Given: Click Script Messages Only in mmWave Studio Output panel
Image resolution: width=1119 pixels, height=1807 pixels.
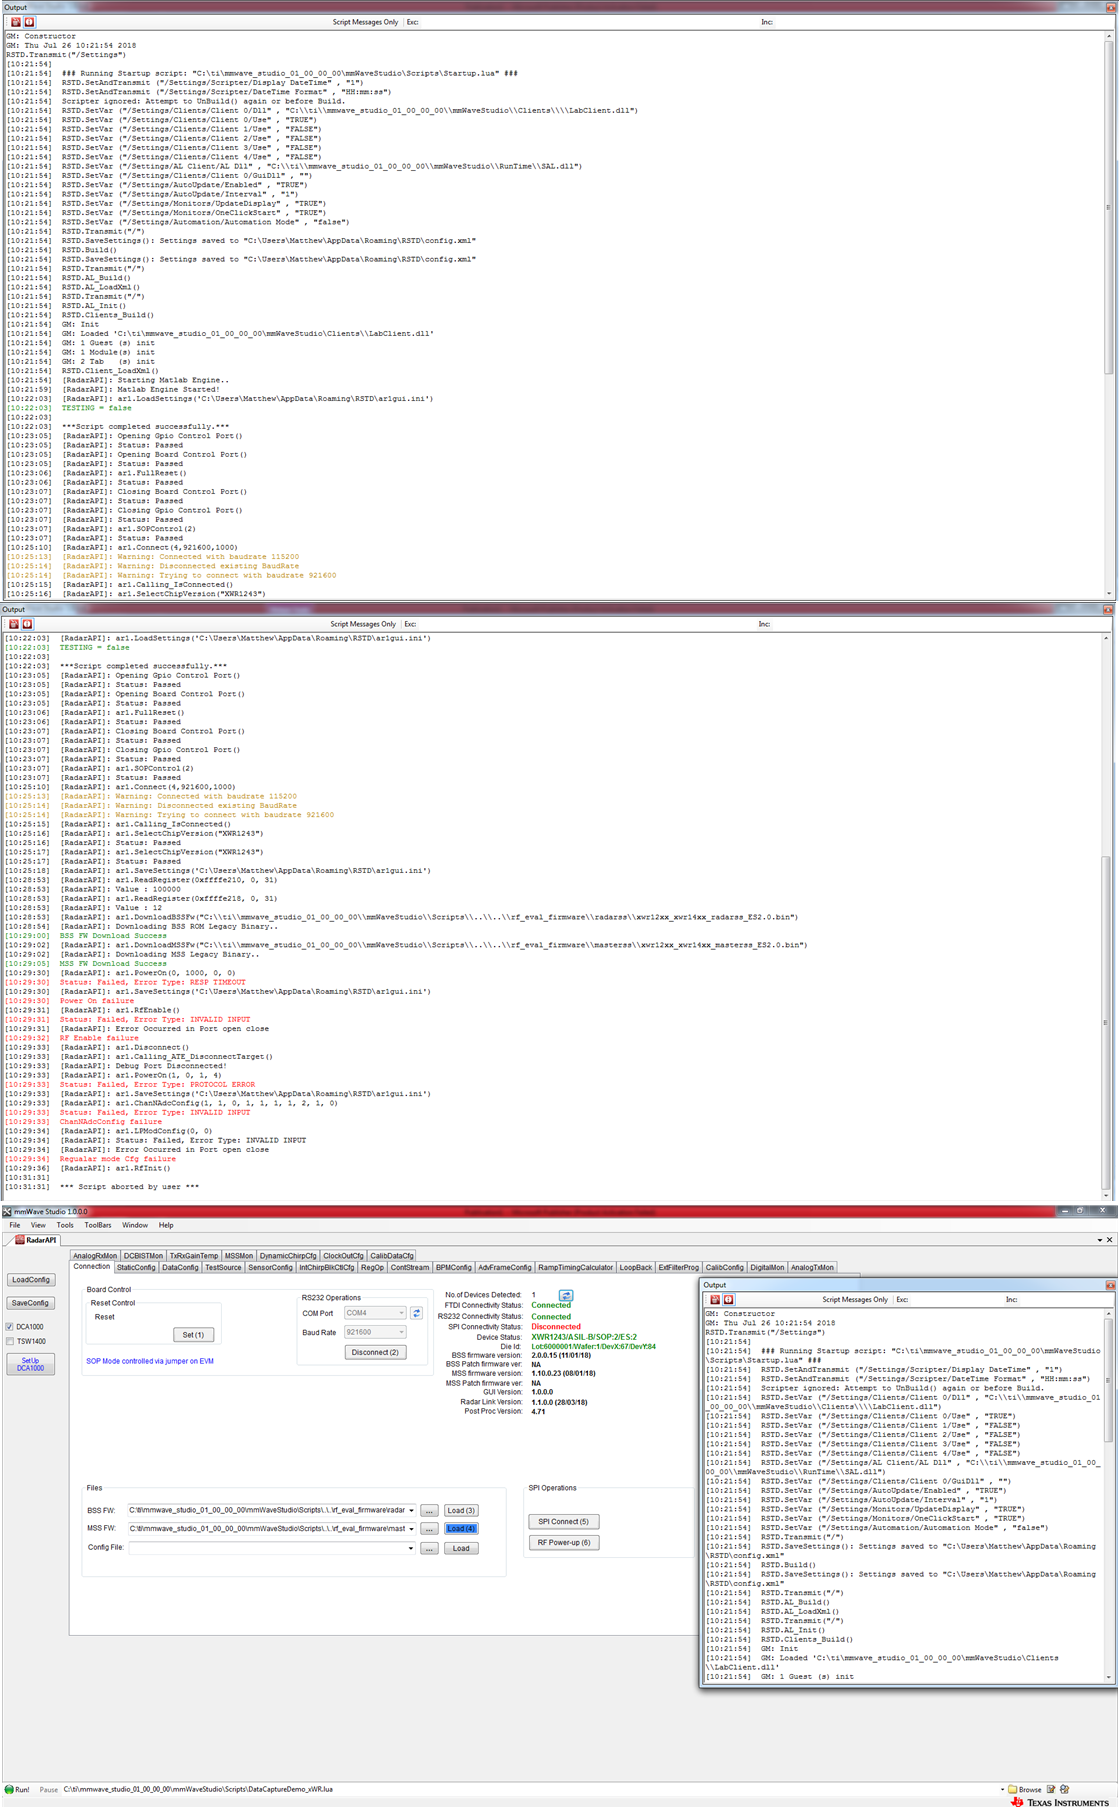Looking at the screenshot, I should tap(855, 1299).
